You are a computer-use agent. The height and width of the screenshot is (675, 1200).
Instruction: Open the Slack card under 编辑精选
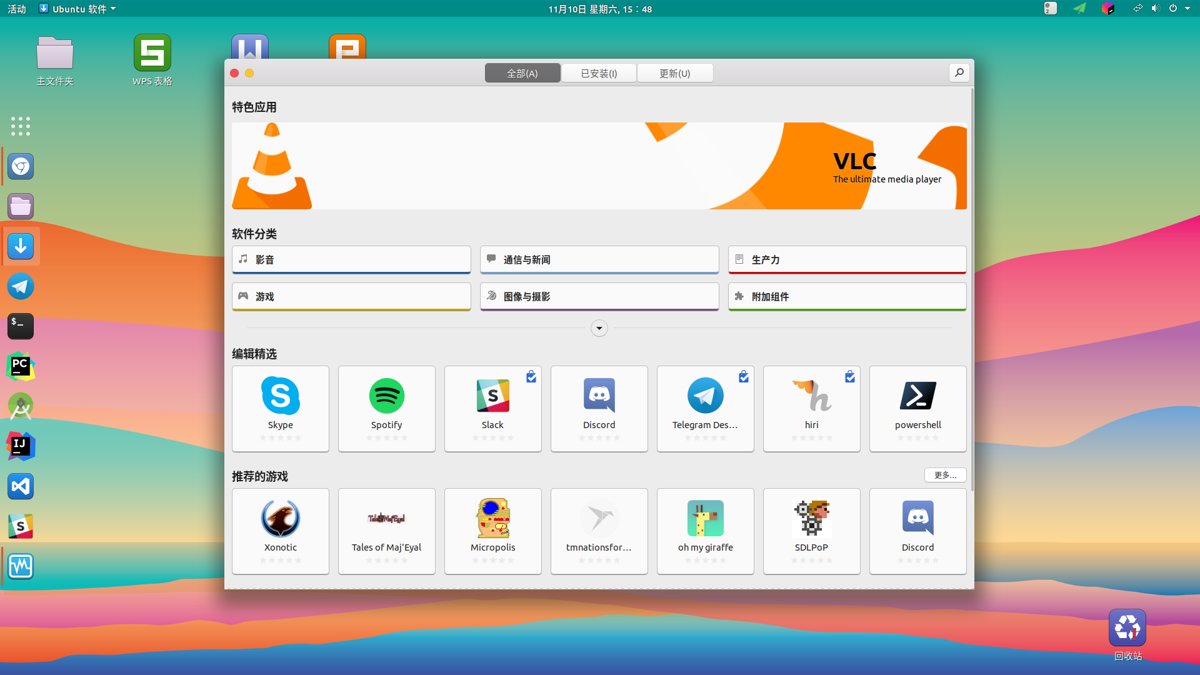click(x=493, y=408)
